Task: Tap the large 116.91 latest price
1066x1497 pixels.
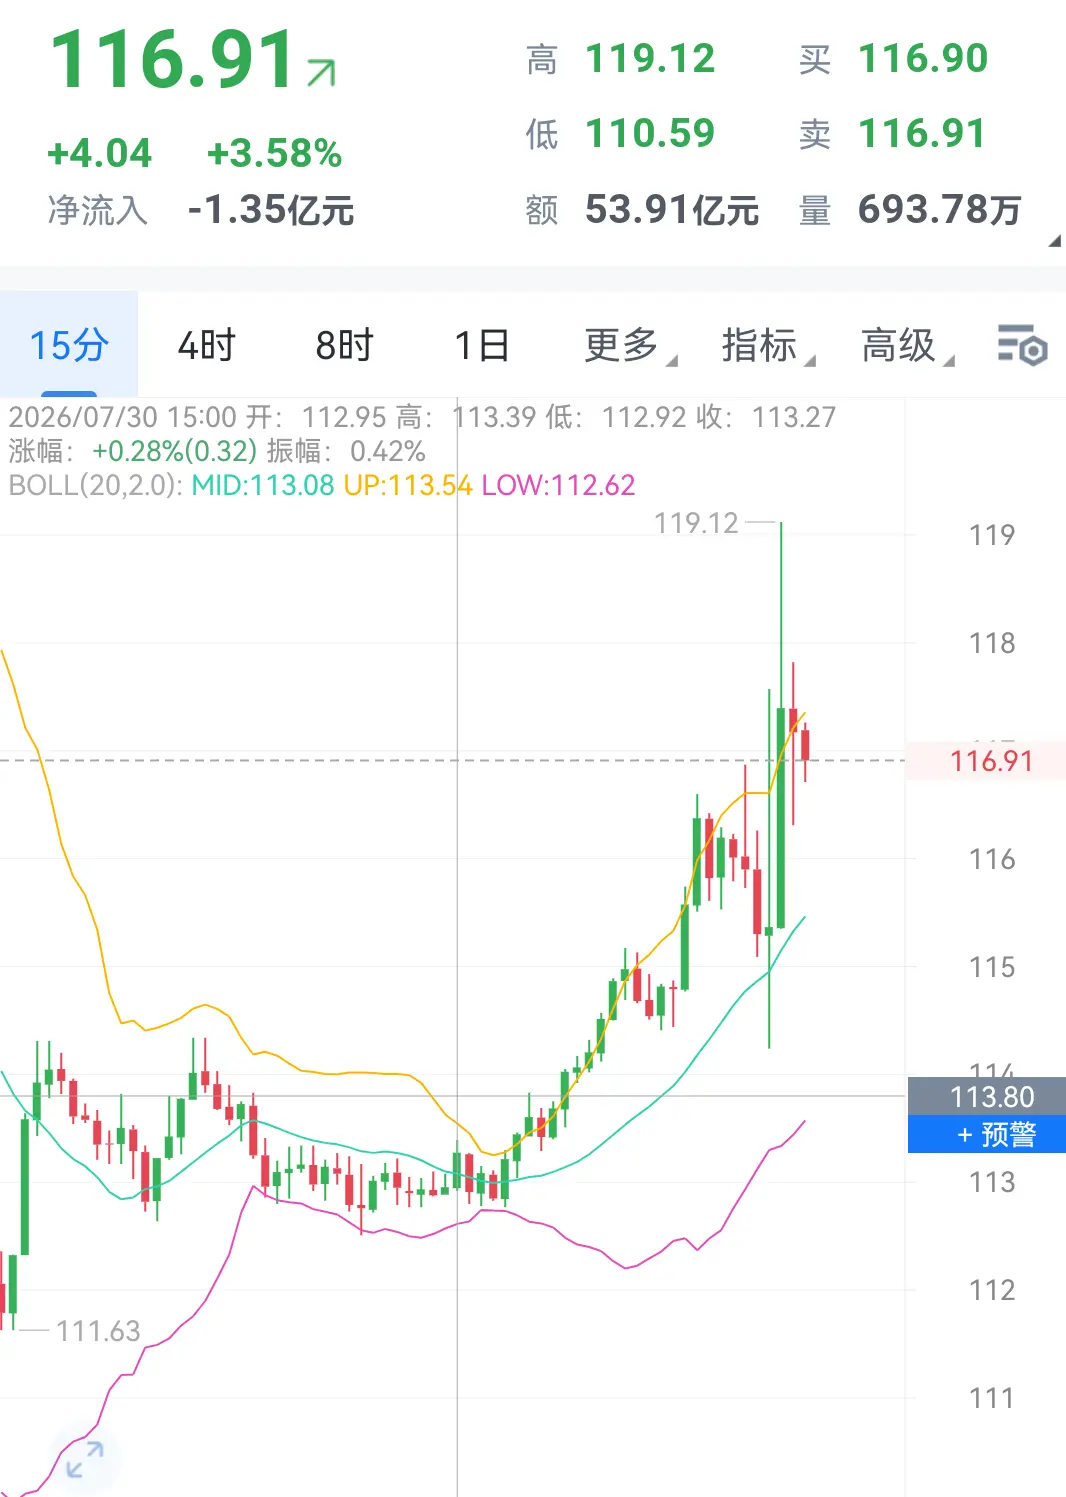Action: (x=174, y=60)
